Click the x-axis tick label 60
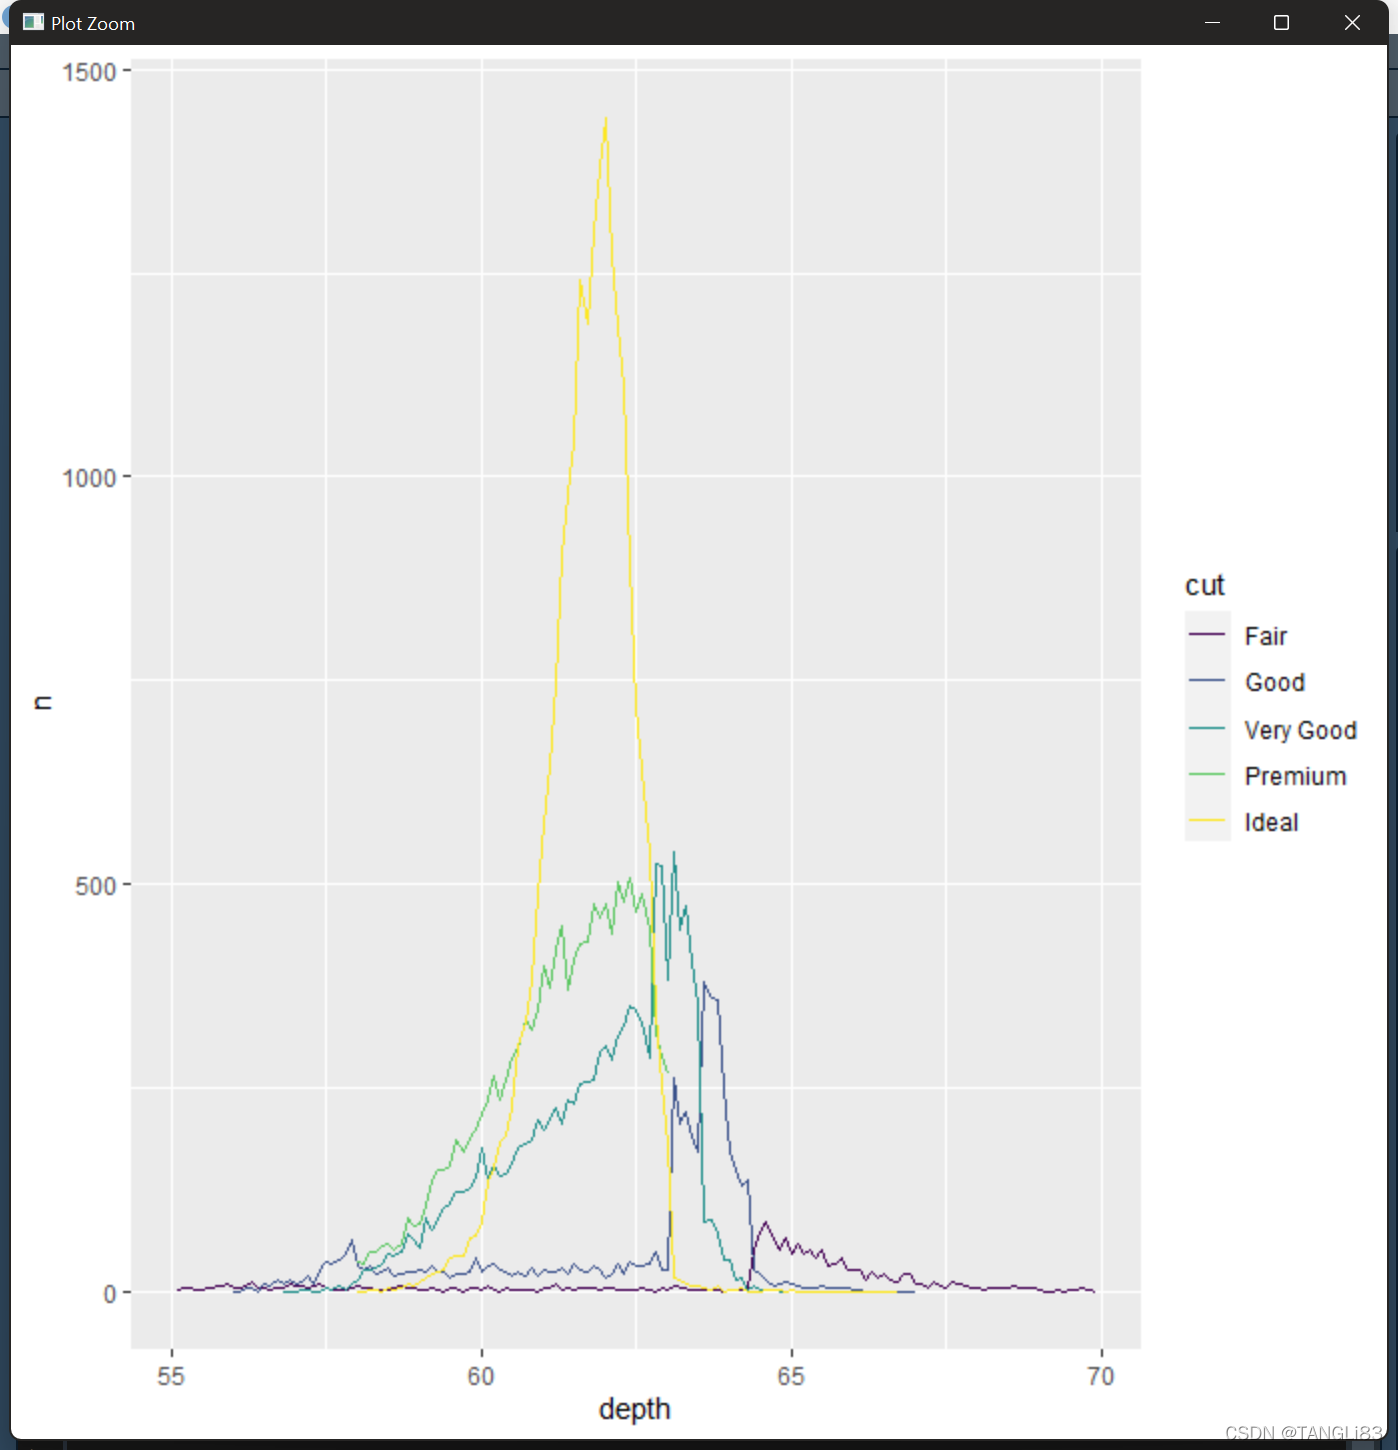The width and height of the screenshot is (1398, 1450). pyautogui.click(x=481, y=1377)
